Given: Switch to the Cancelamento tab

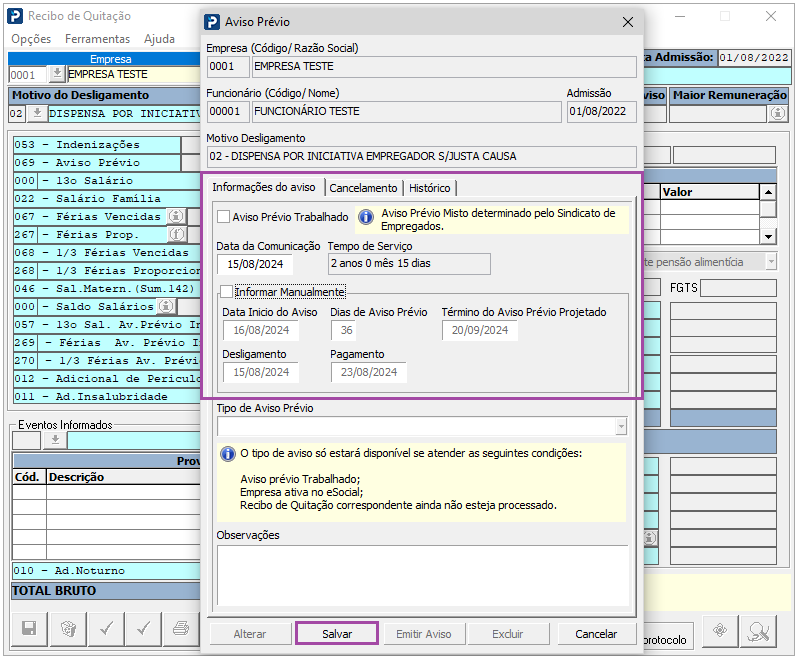Looking at the screenshot, I should coord(363,188).
